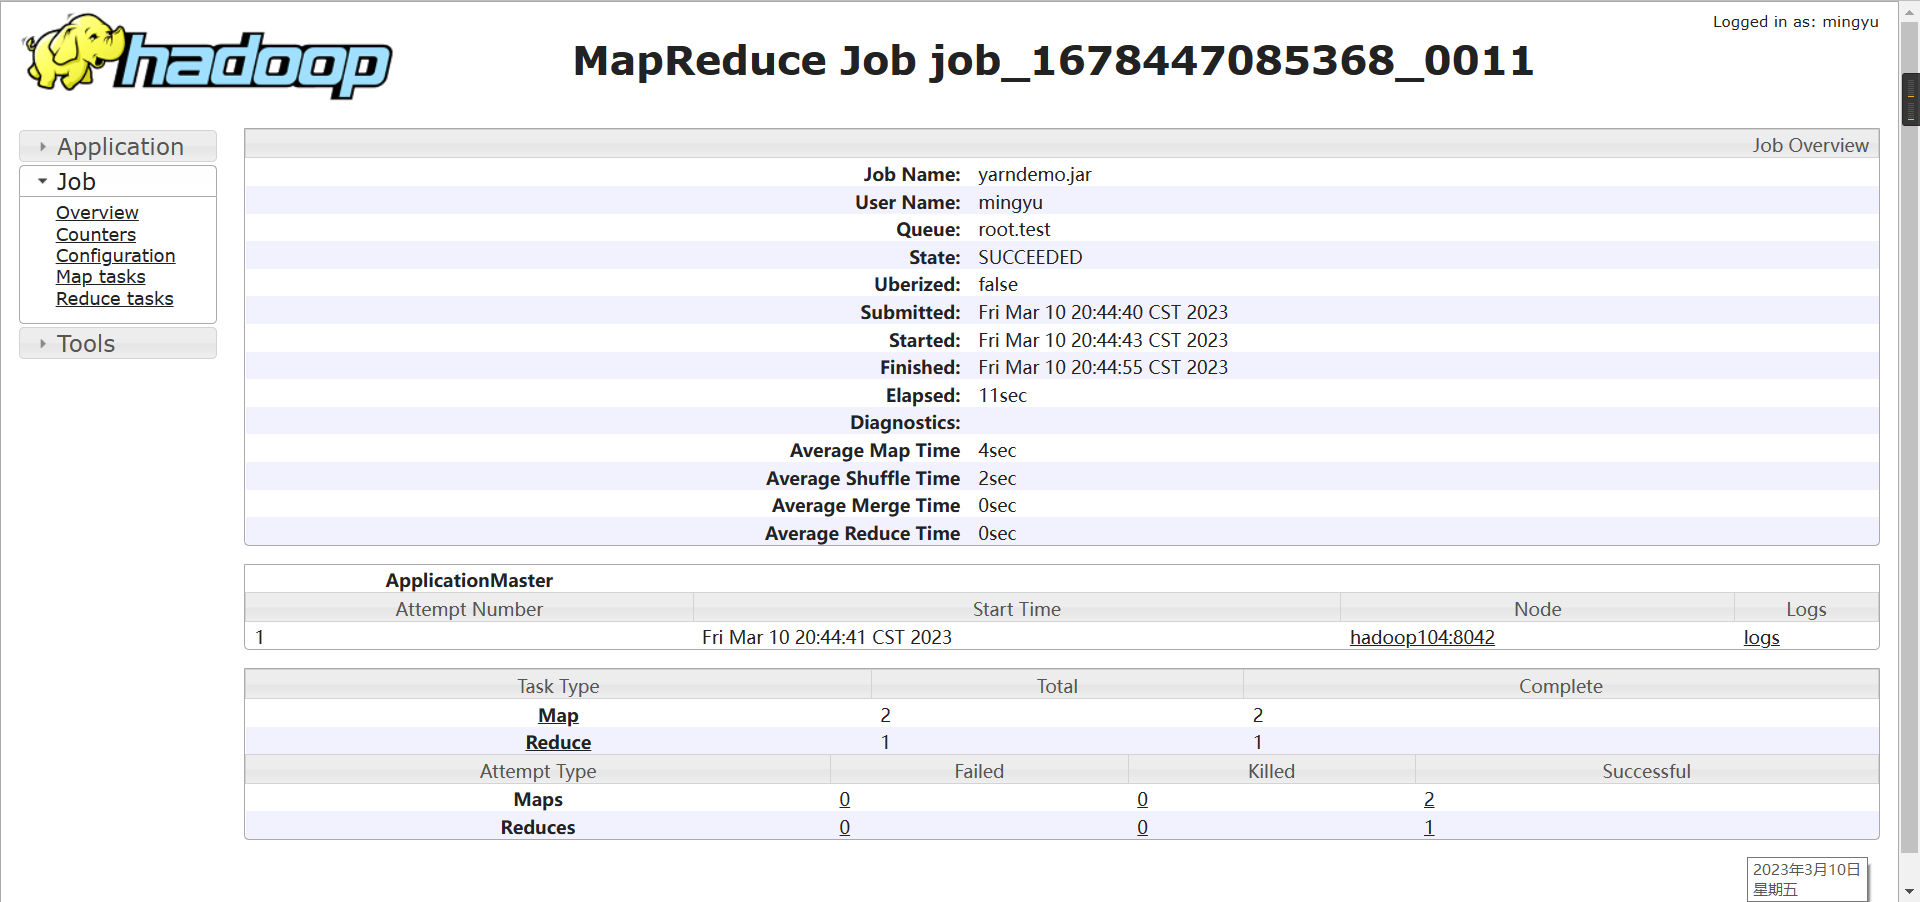Click successful Reduces count 1
Screen dimensions: 1920x902
pyautogui.click(x=1428, y=827)
